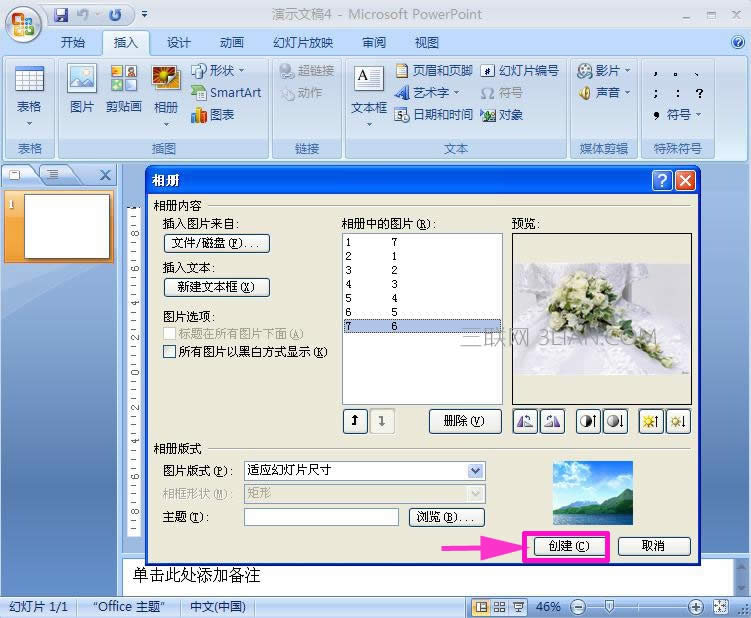751x618 pixels.
Task: Switch to slide sorter view in status bar
Action: pos(500,607)
